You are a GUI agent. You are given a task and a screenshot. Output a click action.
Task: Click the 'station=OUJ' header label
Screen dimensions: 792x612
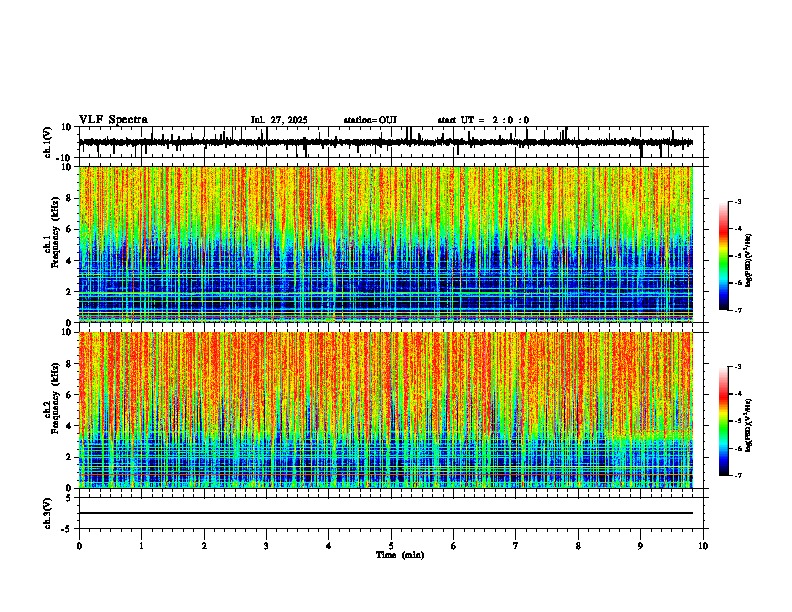(370, 120)
